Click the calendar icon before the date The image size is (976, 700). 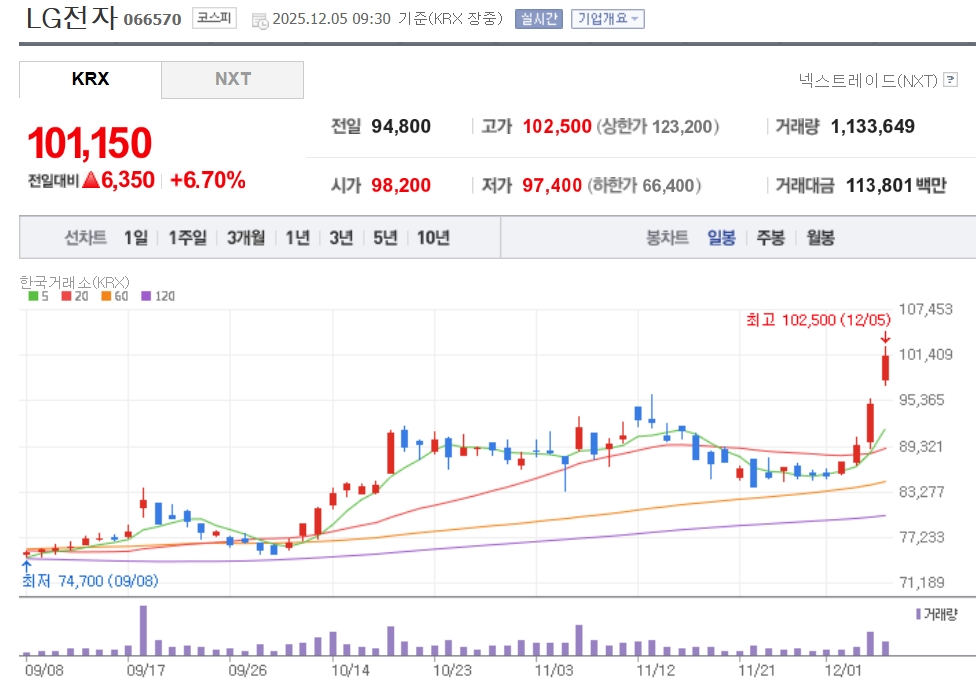click(260, 21)
